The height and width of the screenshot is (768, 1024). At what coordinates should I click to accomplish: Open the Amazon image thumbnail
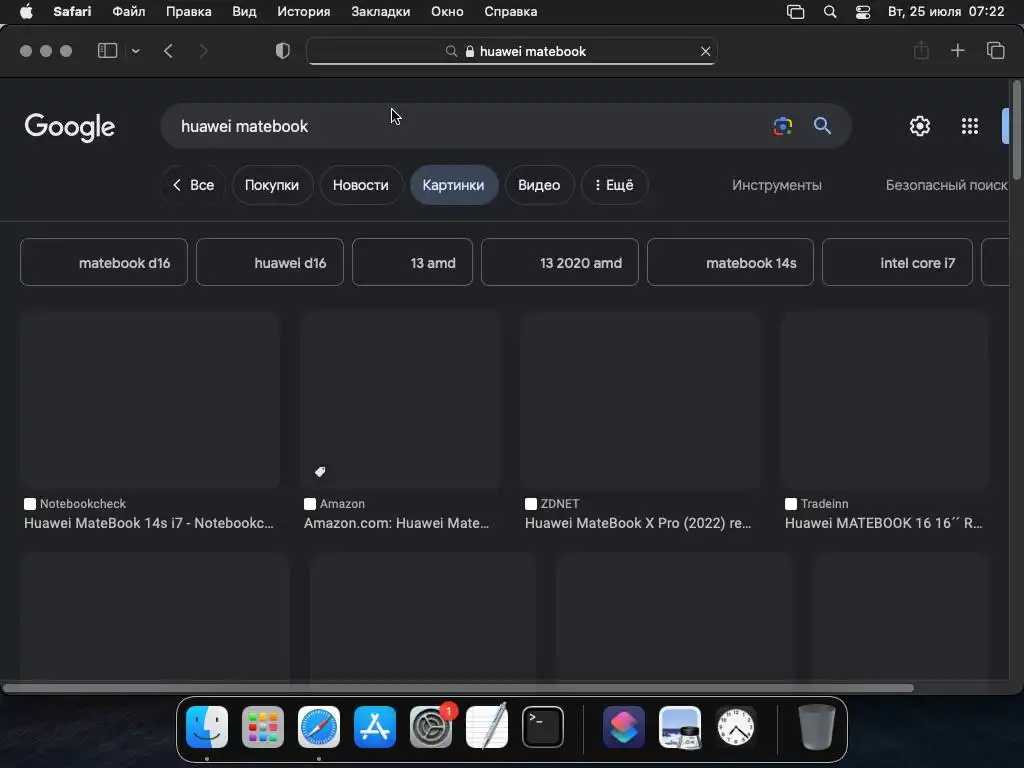pos(400,400)
